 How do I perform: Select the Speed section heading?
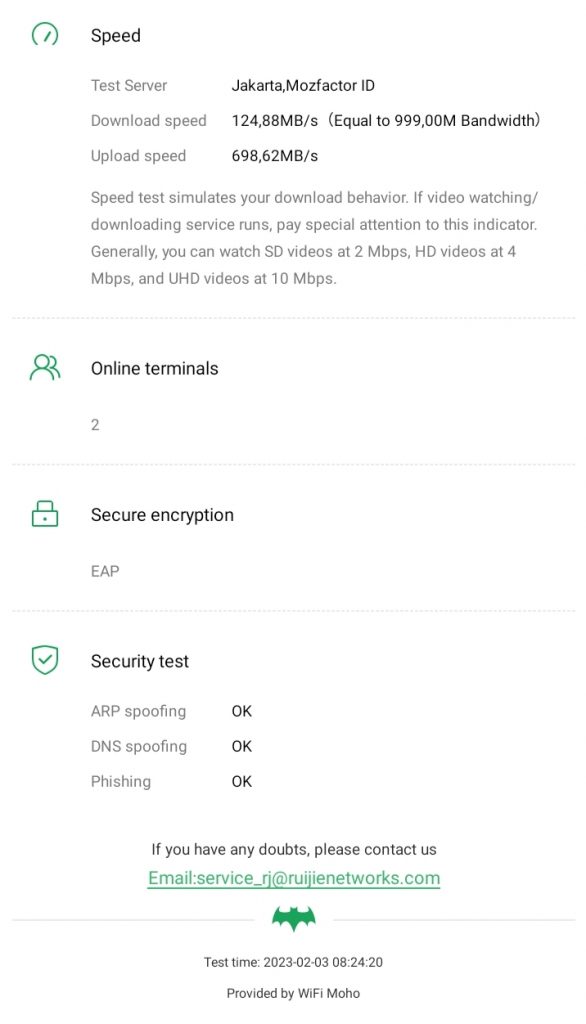point(116,35)
